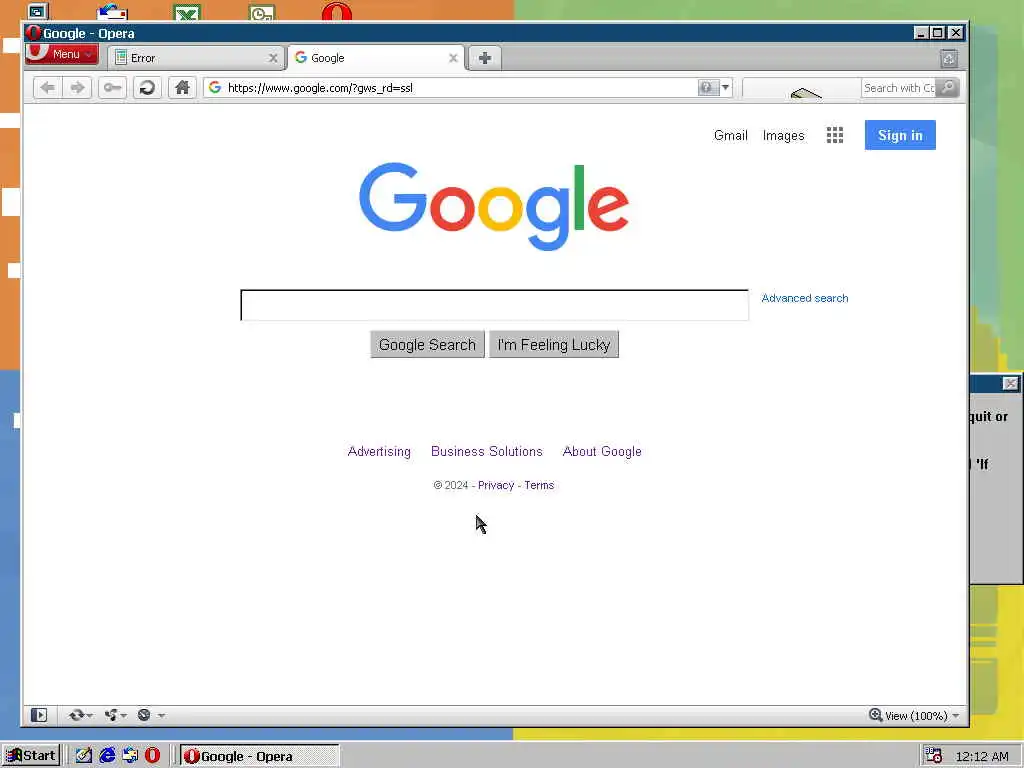Image resolution: width=1024 pixels, height=768 pixels.
Task: Open the Advertising link
Action: click(379, 451)
